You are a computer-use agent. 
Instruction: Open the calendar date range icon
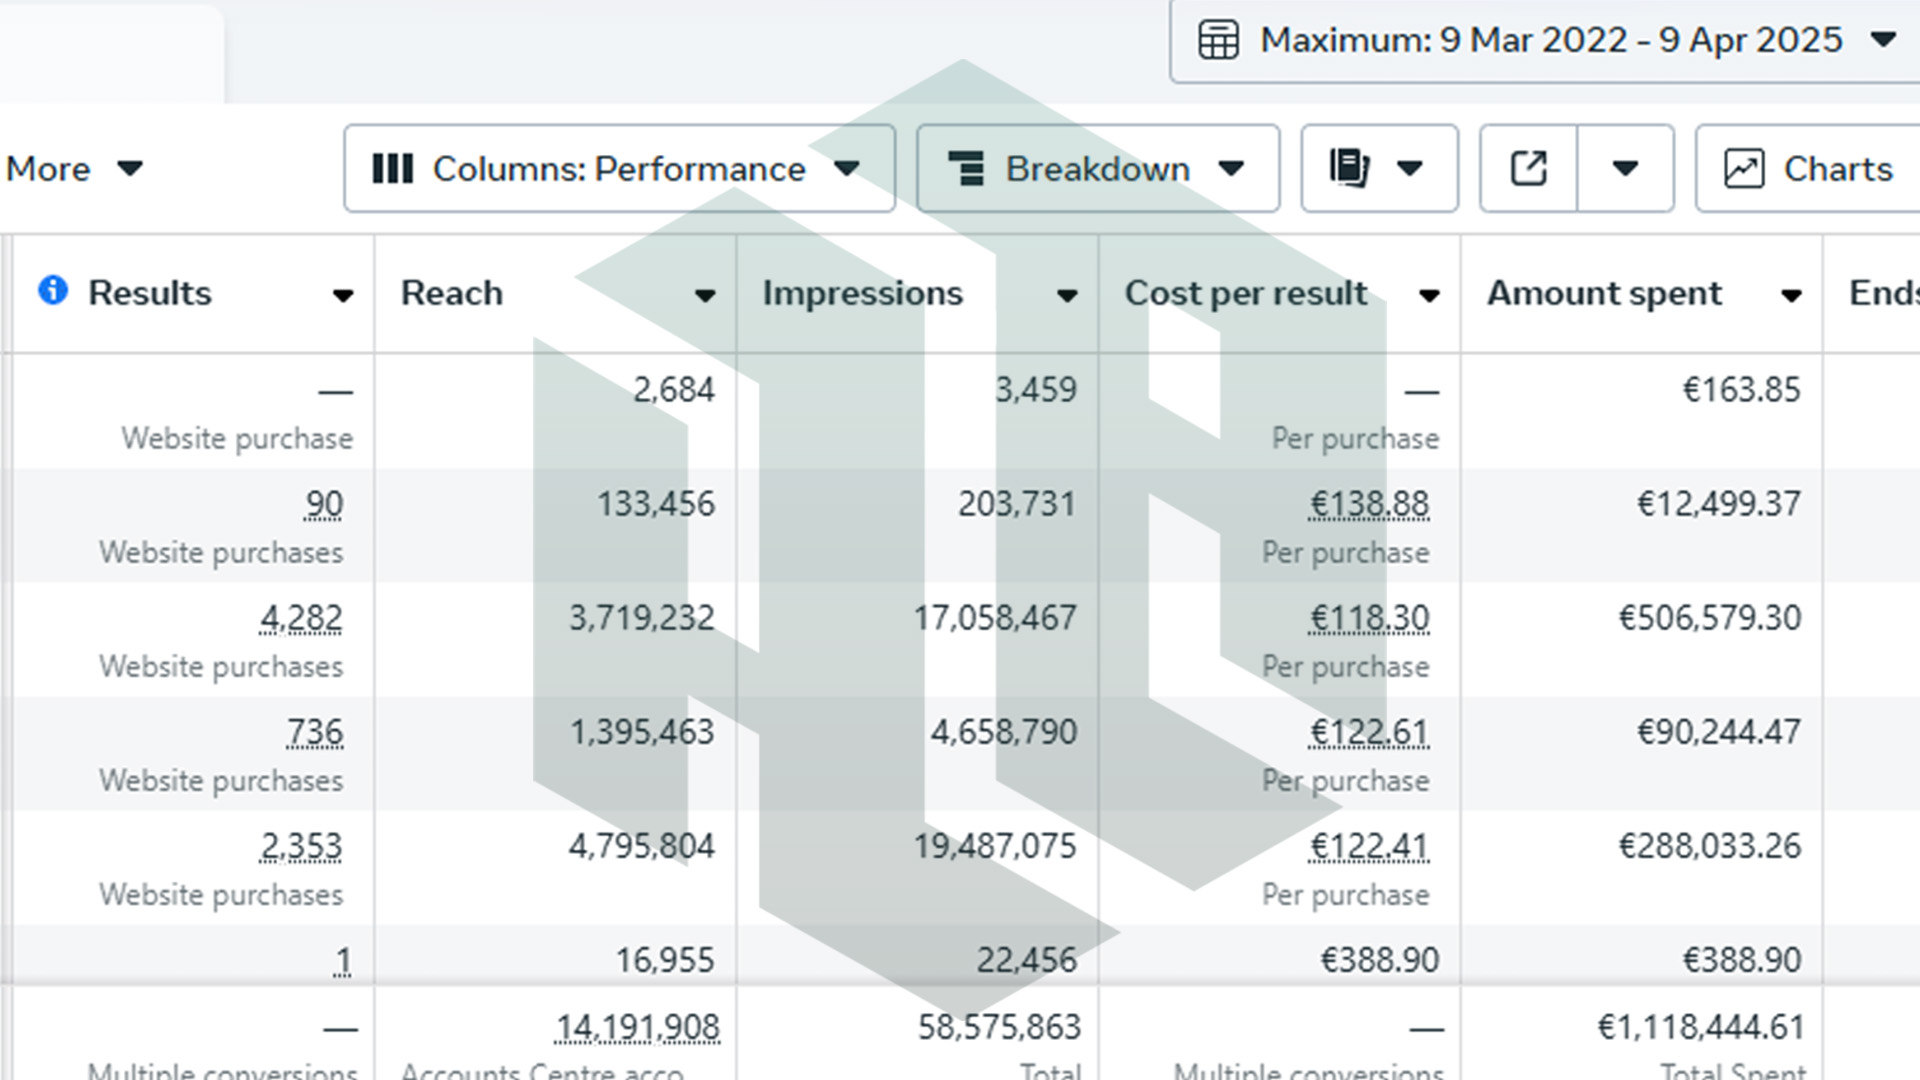click(x=1218, y=40)
